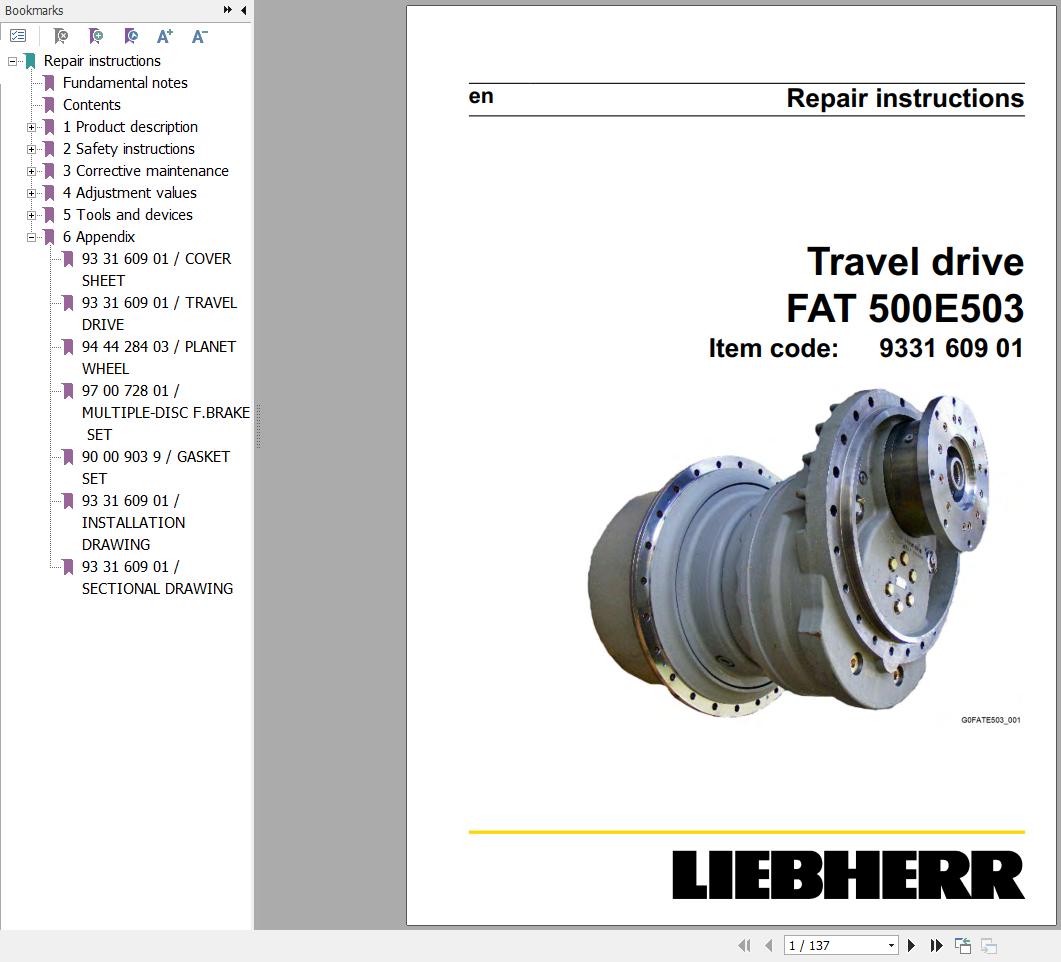Expand the 3 Corrective maintenance bookmark

[x=31, y=171]
